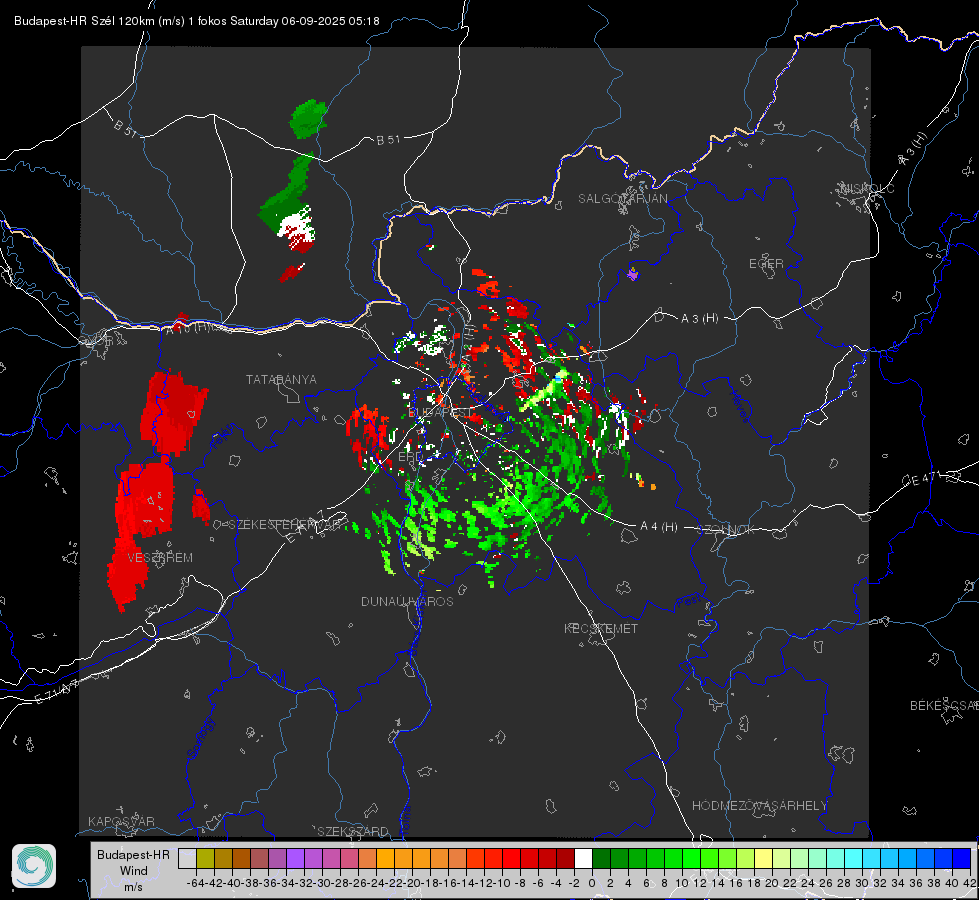This screenshot has height=900, width=979.
Task: Click the 'BUDAPEST' city label
Action: point(440,413)
